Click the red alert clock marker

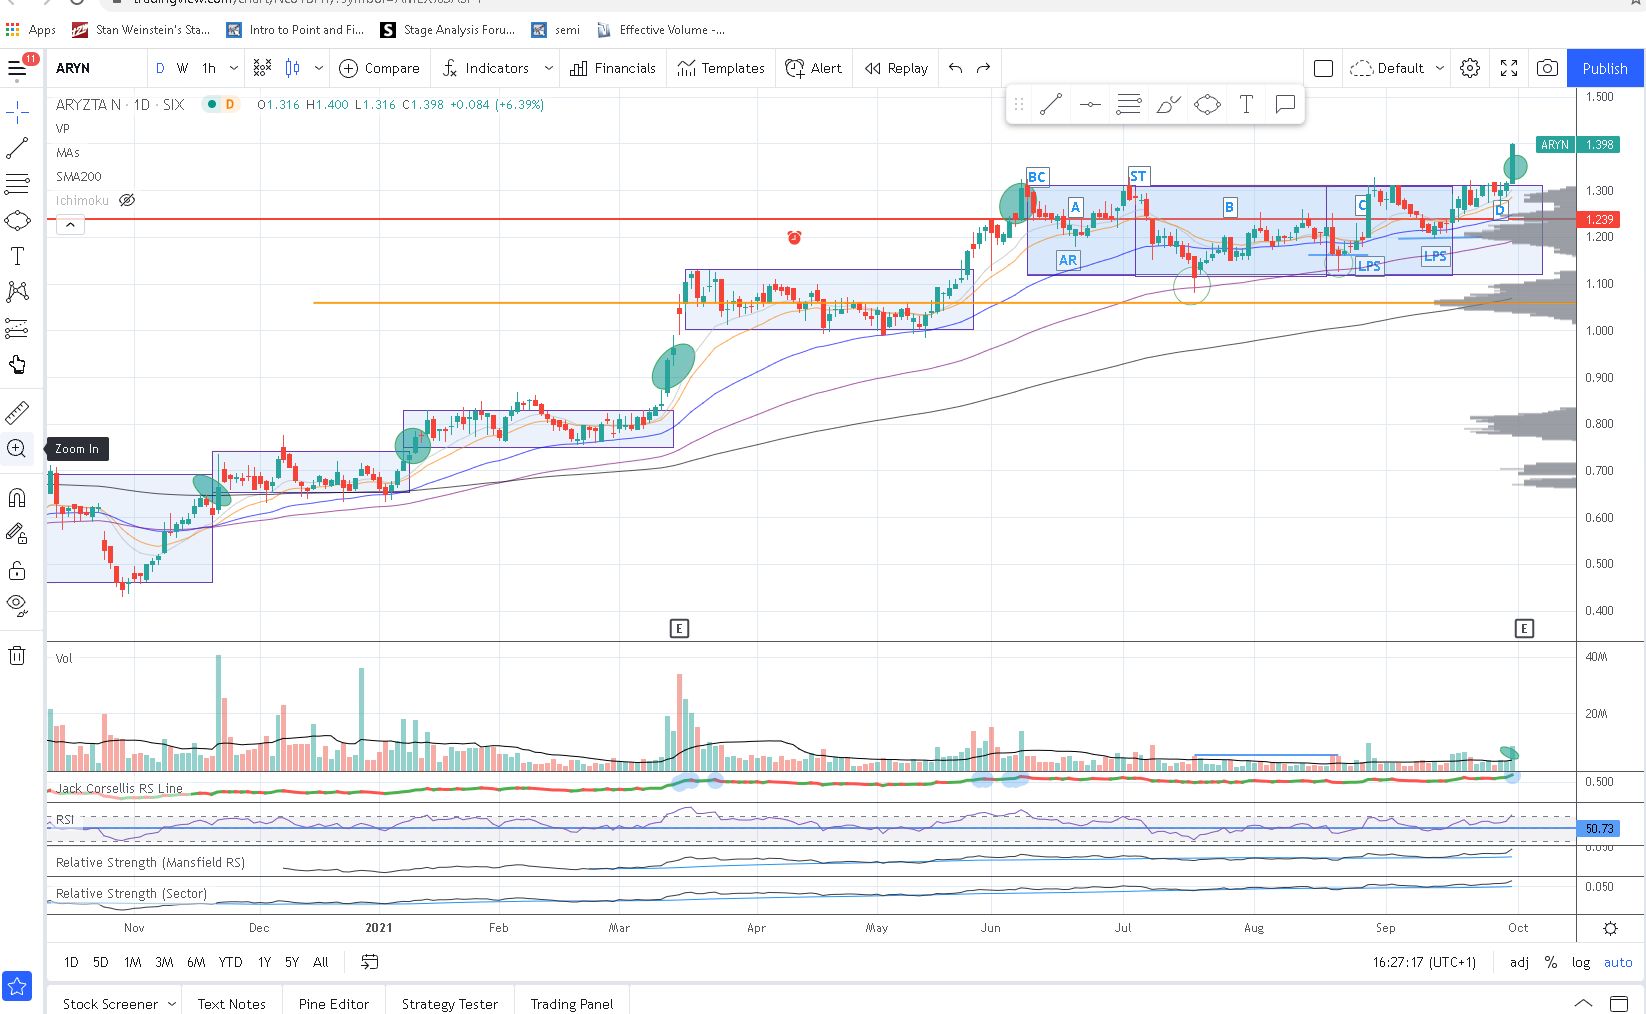tap(794, 237)
